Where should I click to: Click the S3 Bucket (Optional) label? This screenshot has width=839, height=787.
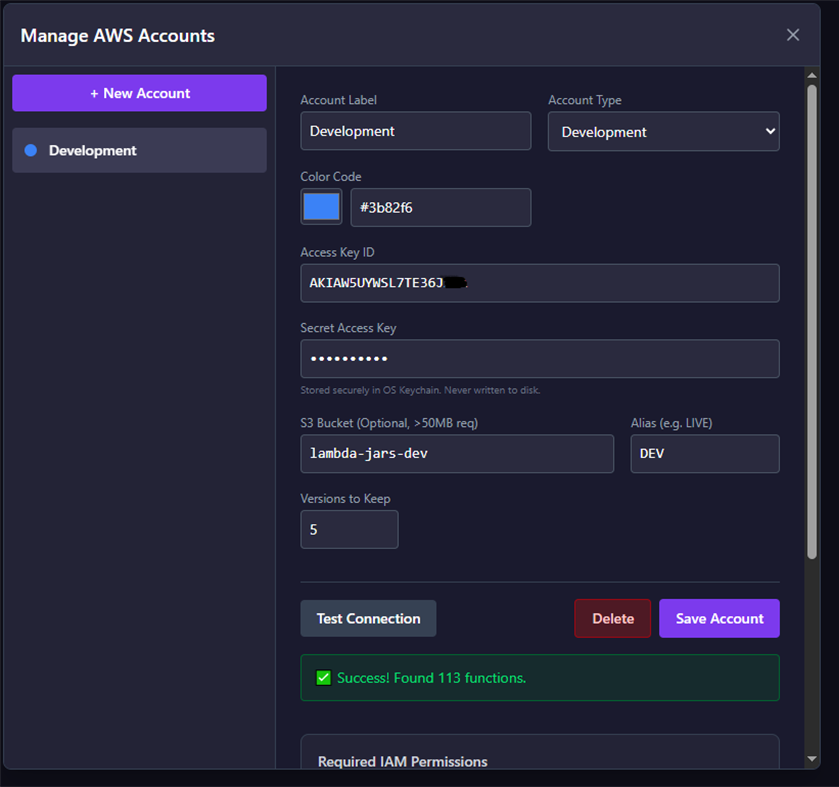389,423
